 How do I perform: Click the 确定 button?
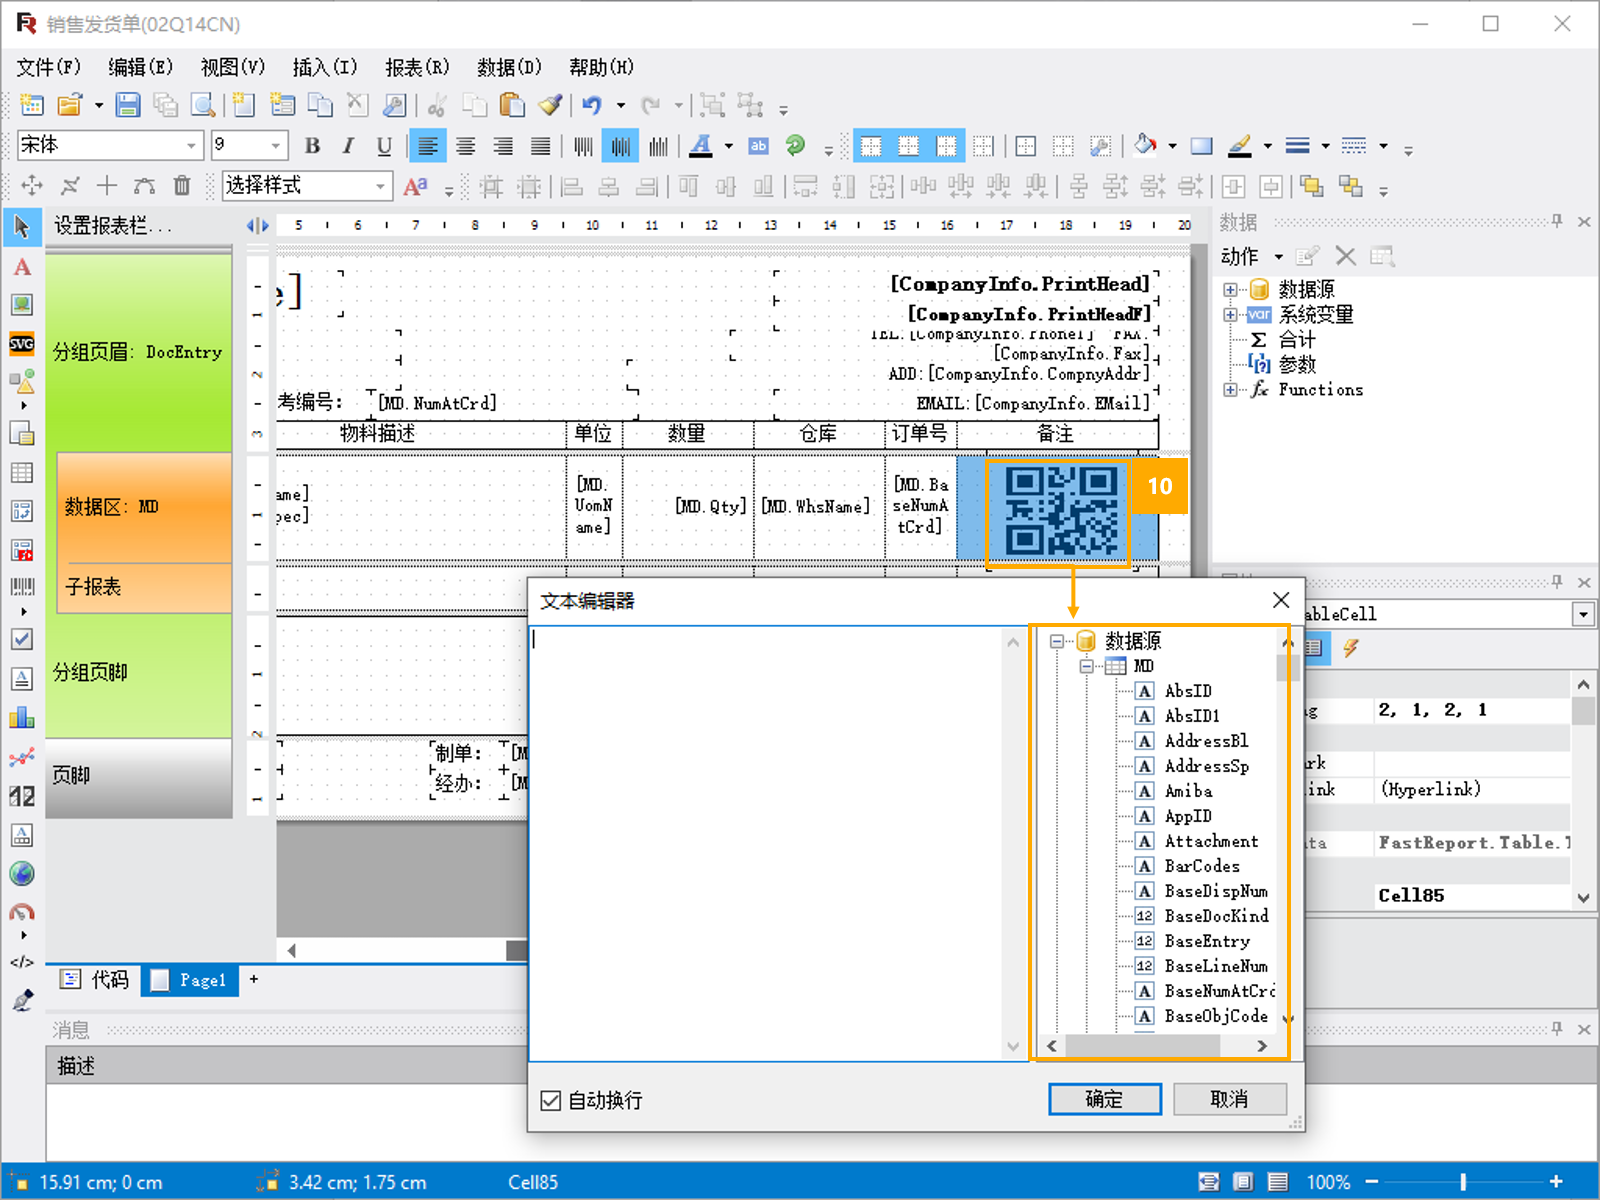point(1105,1099)
